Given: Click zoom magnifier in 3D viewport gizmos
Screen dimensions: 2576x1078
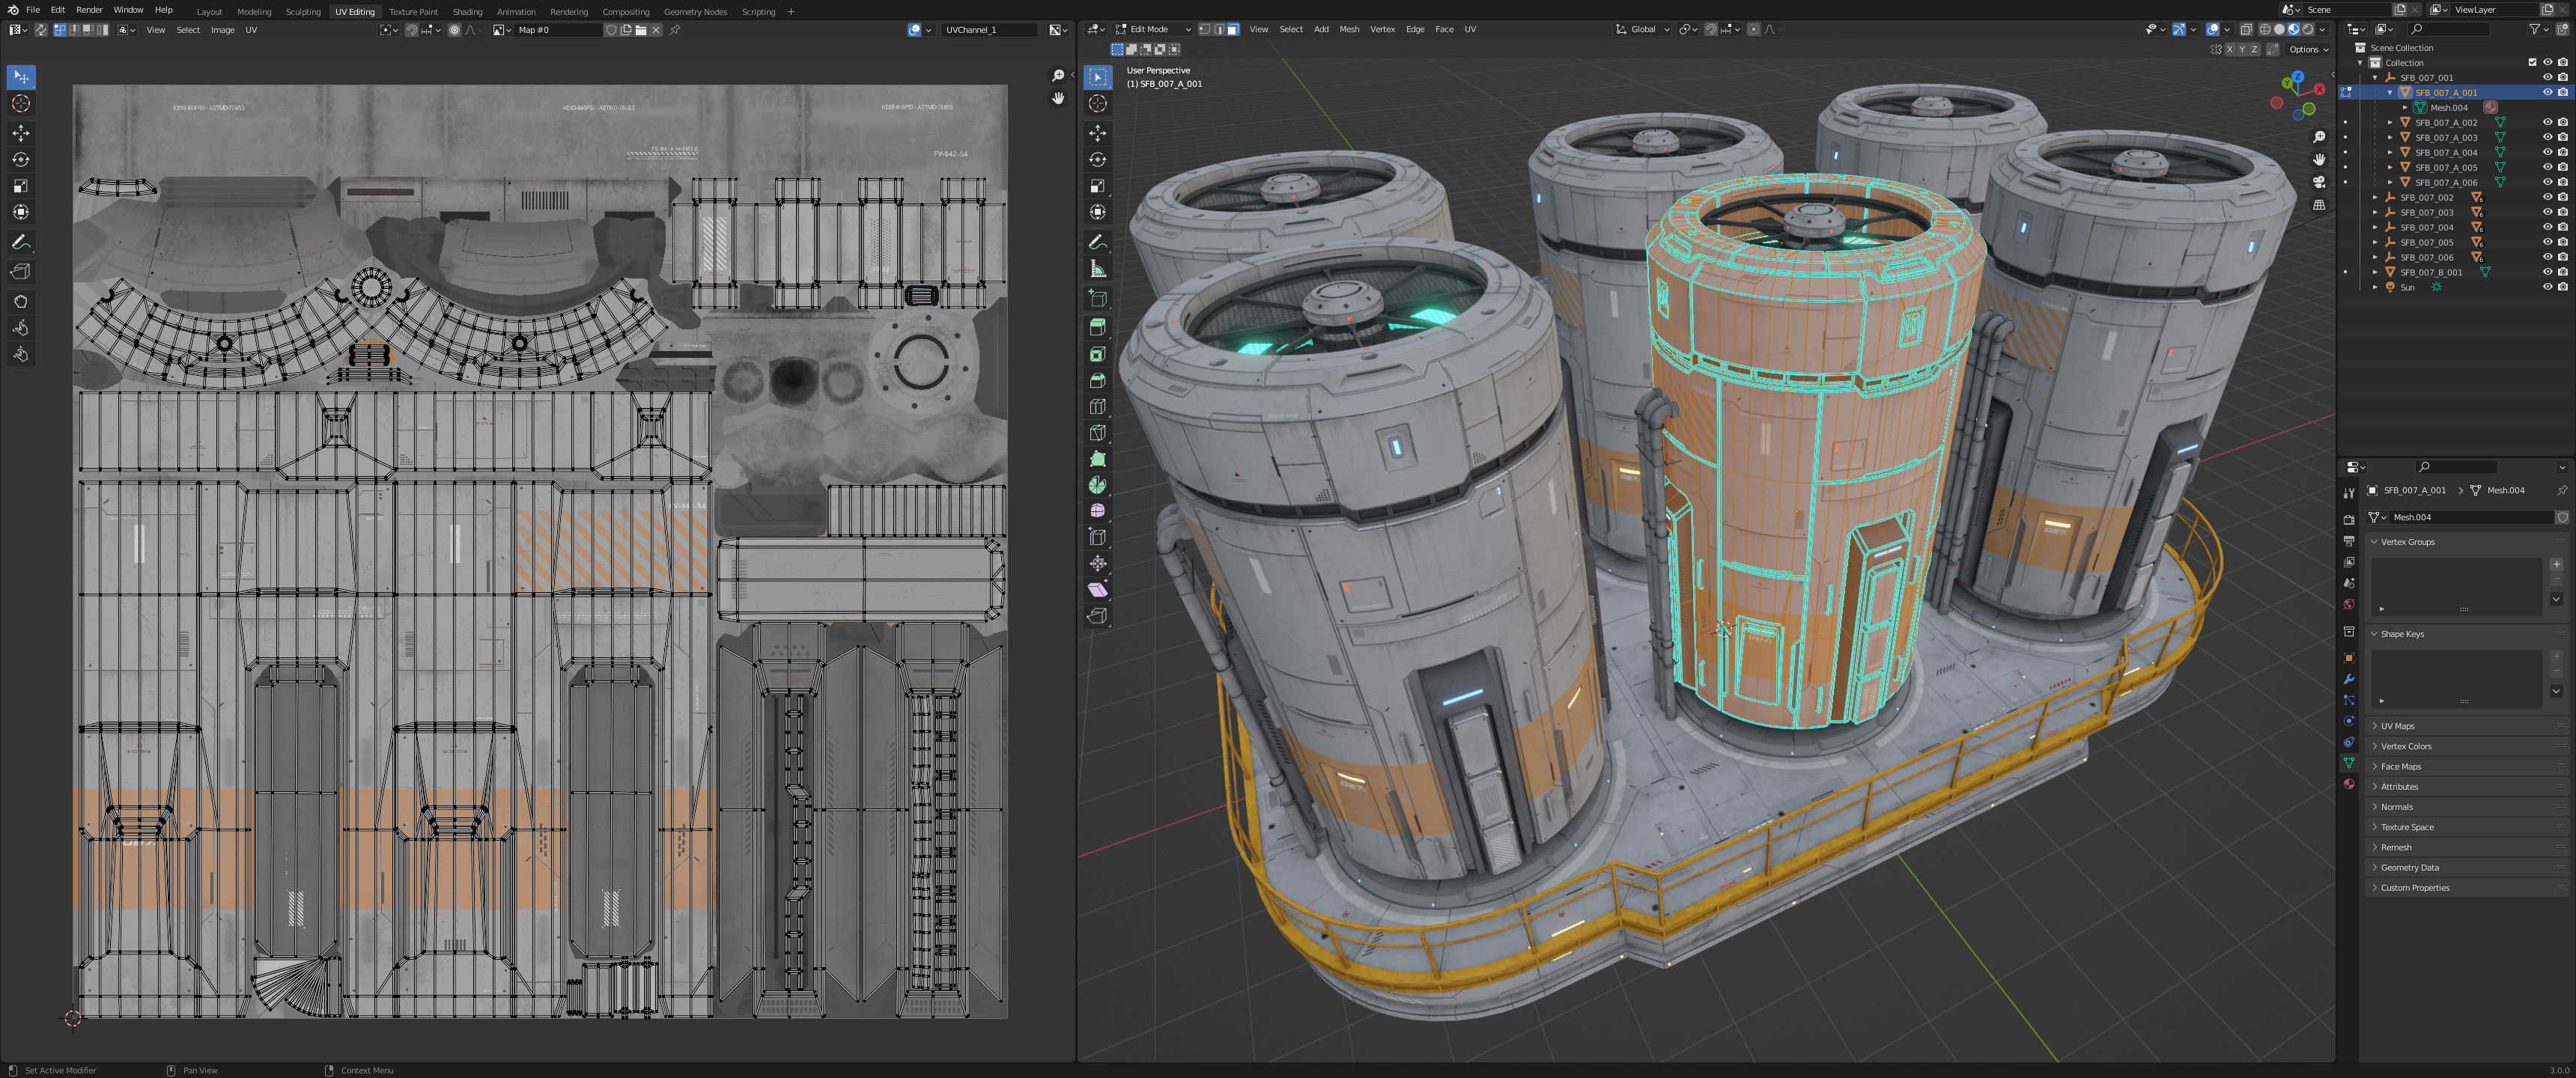Looking at the screenshot, I should 2319,137.
